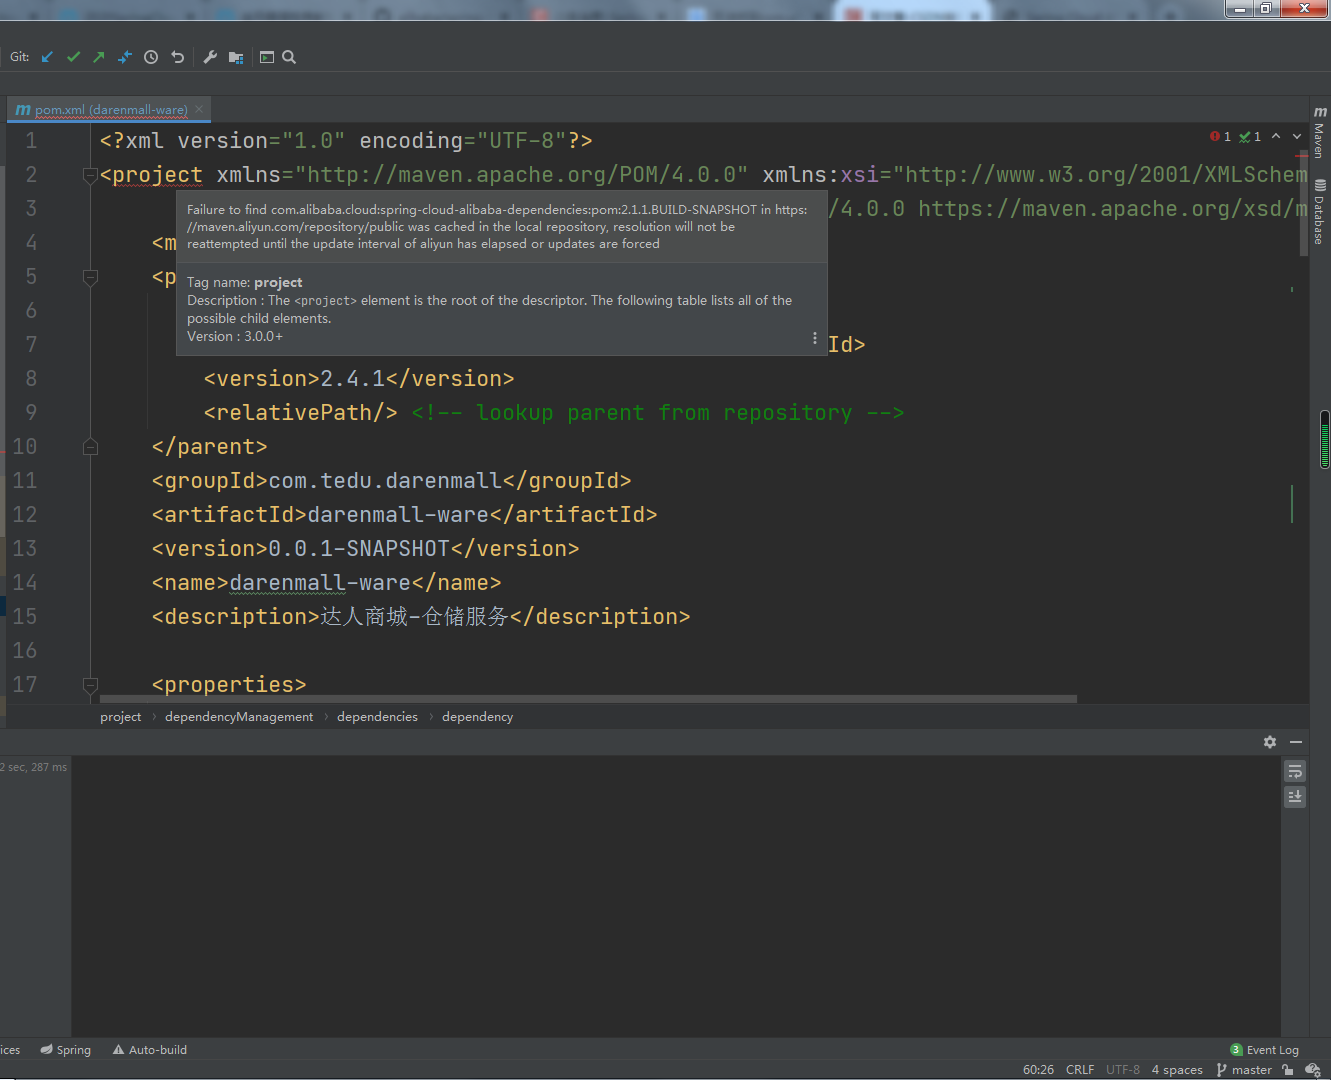This screenshot has width=1331, height=1080.
Task: Open Git history with the clock icon
Action: coord(151,57)
